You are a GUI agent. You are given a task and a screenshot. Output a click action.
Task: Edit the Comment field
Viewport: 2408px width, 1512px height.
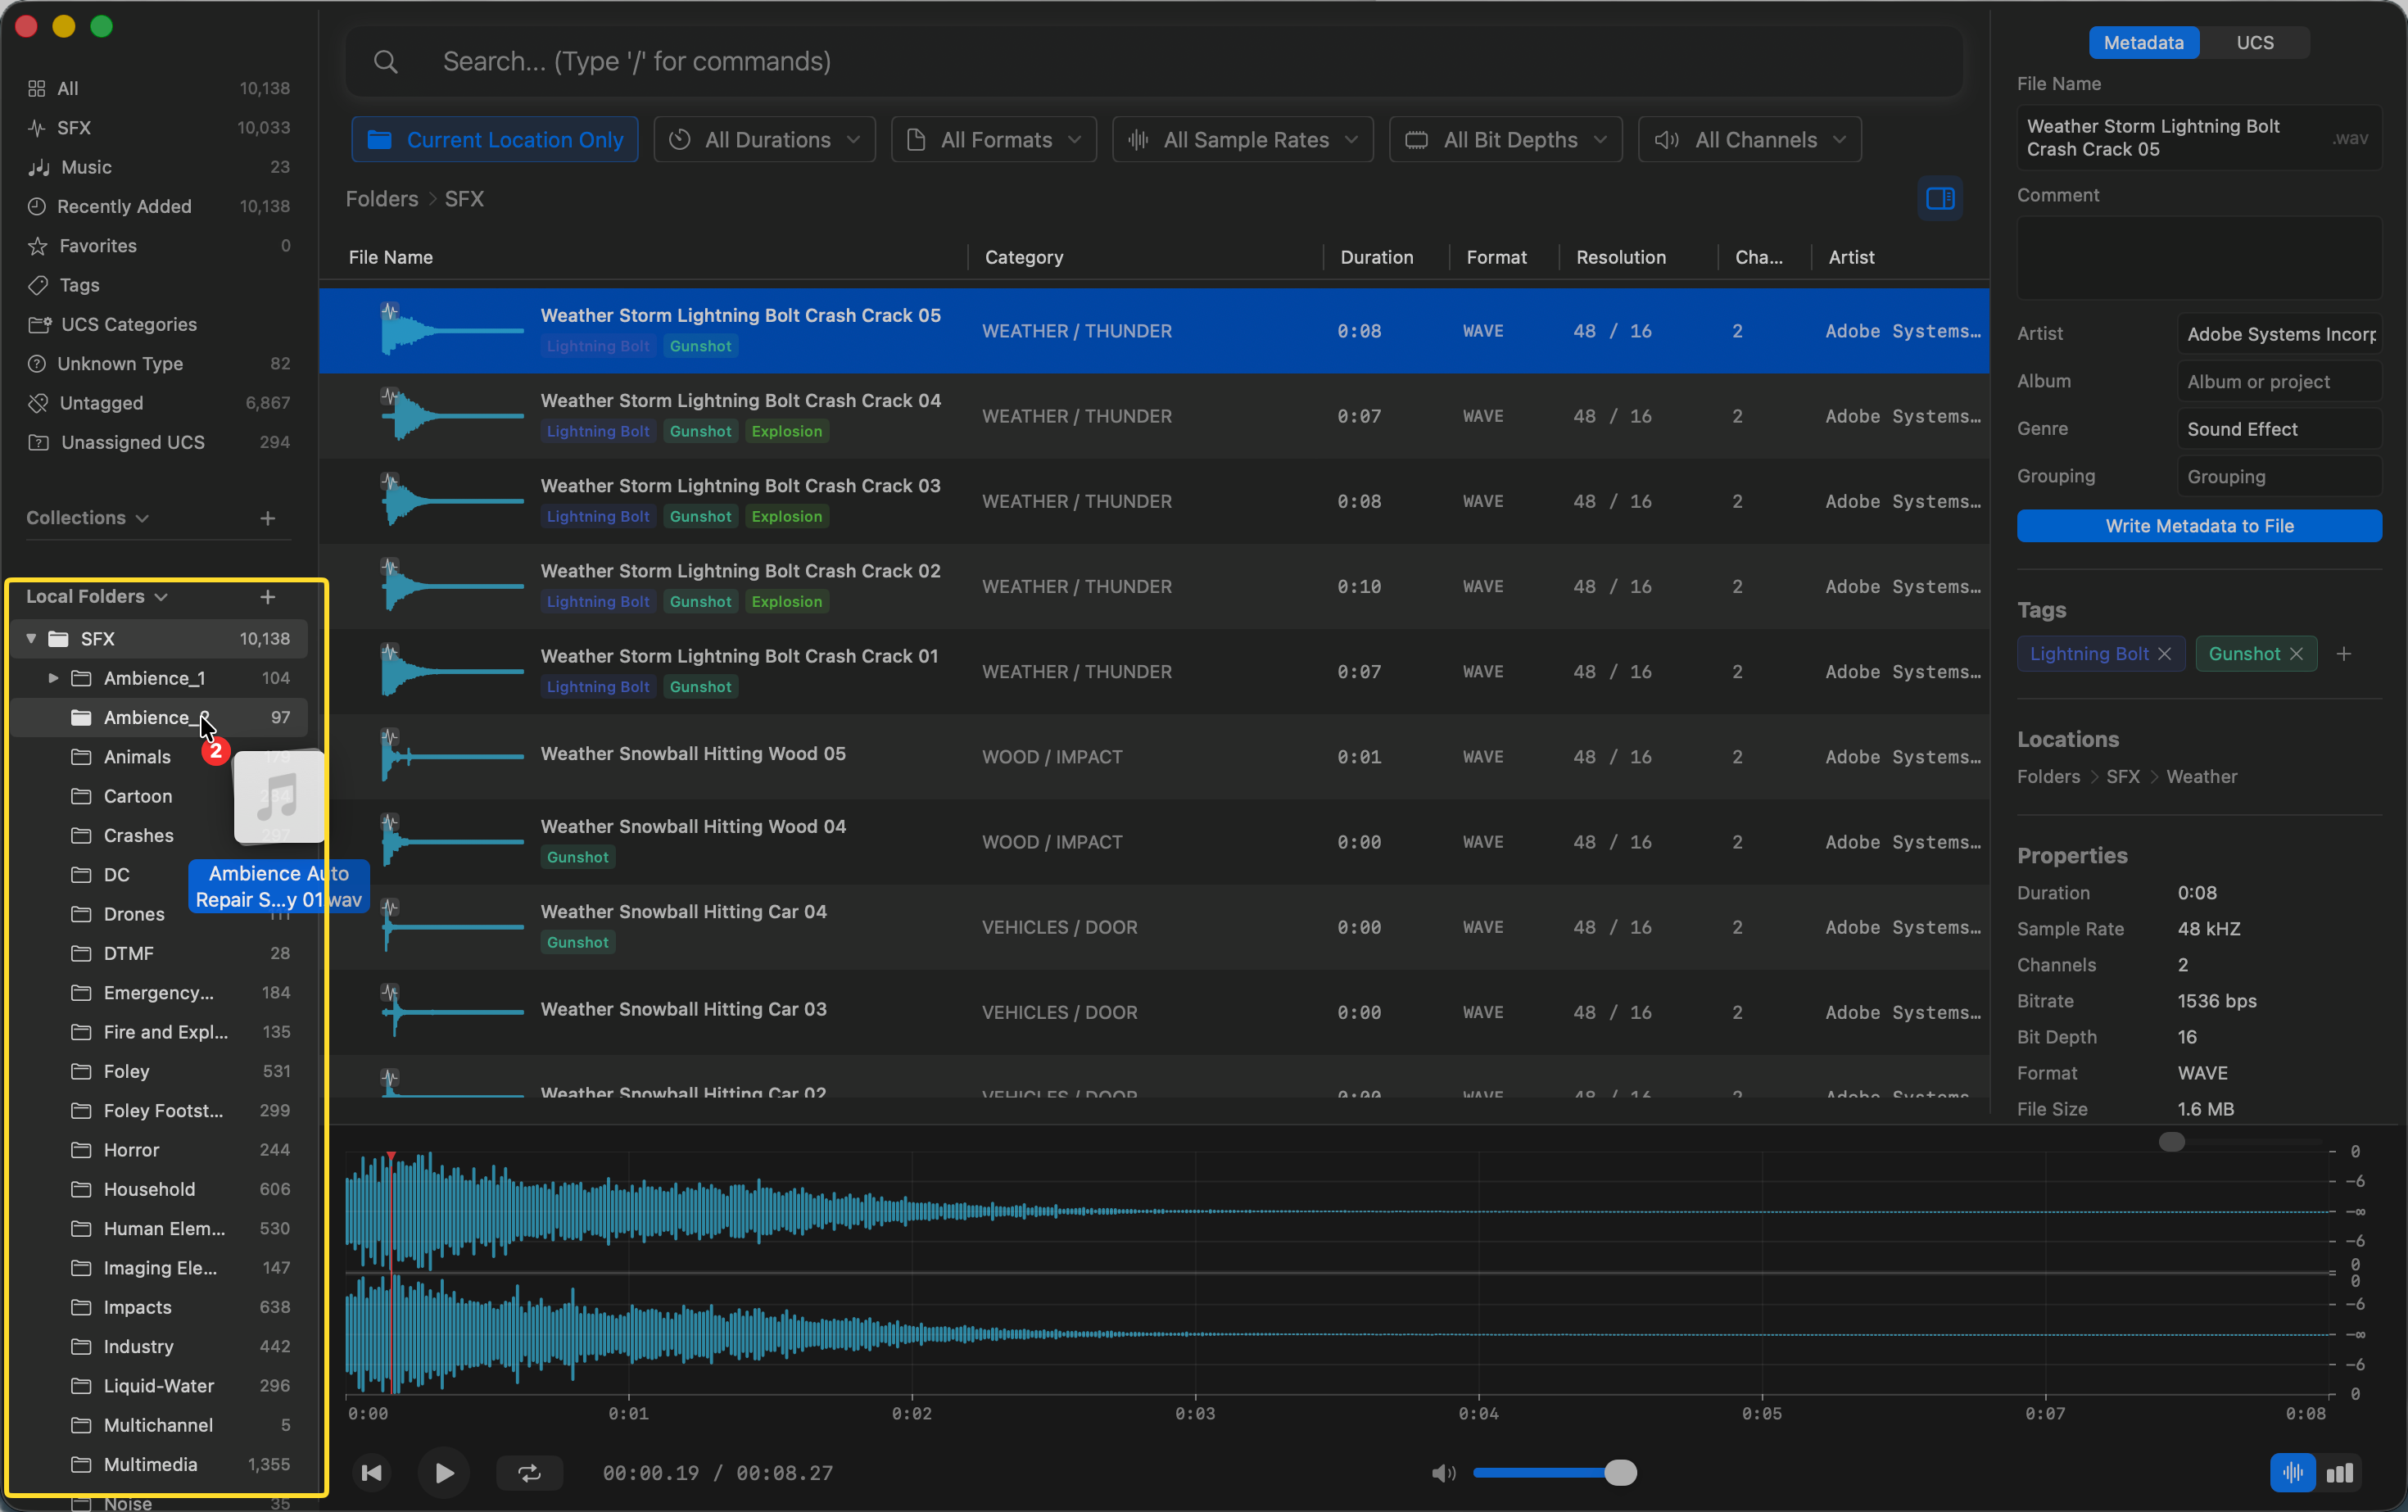coord(2199,258)
